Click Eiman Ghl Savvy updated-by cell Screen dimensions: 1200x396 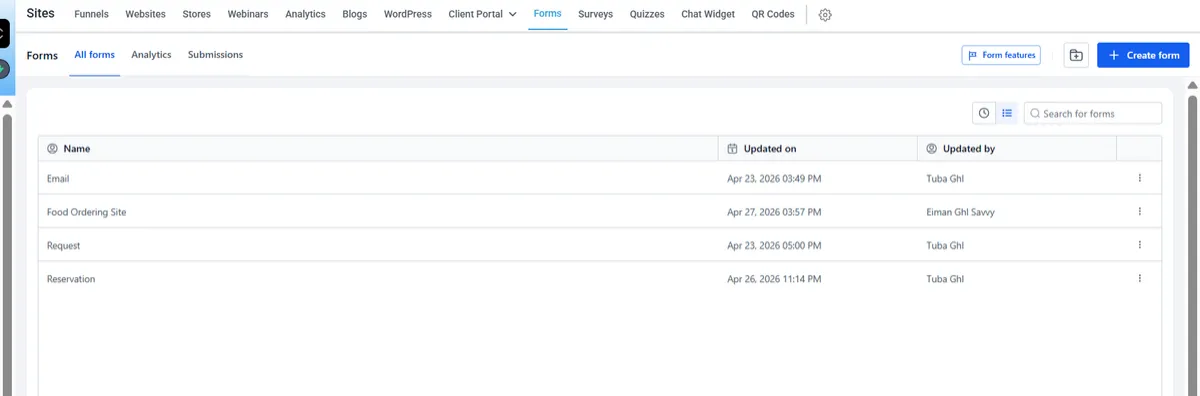[960, 212]
